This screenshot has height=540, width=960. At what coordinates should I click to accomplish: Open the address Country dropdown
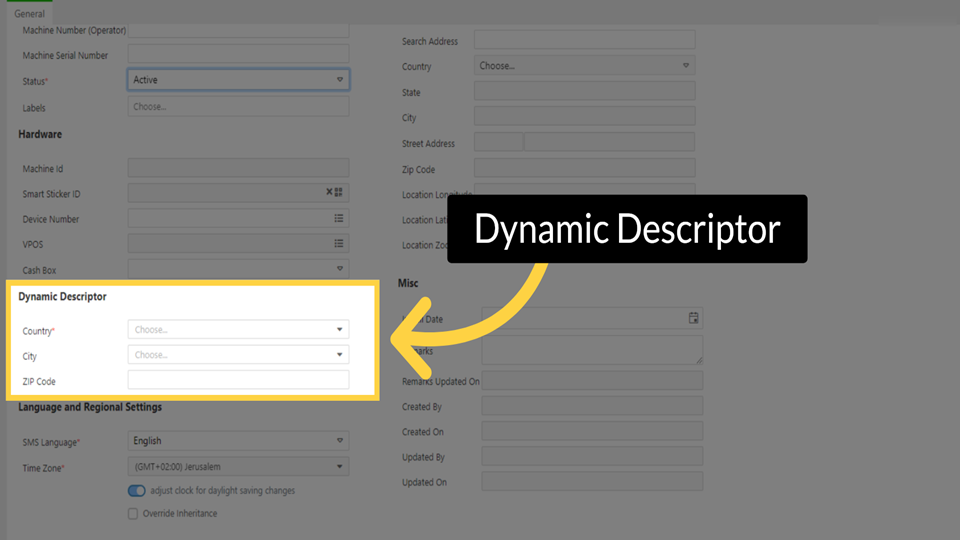(686, 66)
